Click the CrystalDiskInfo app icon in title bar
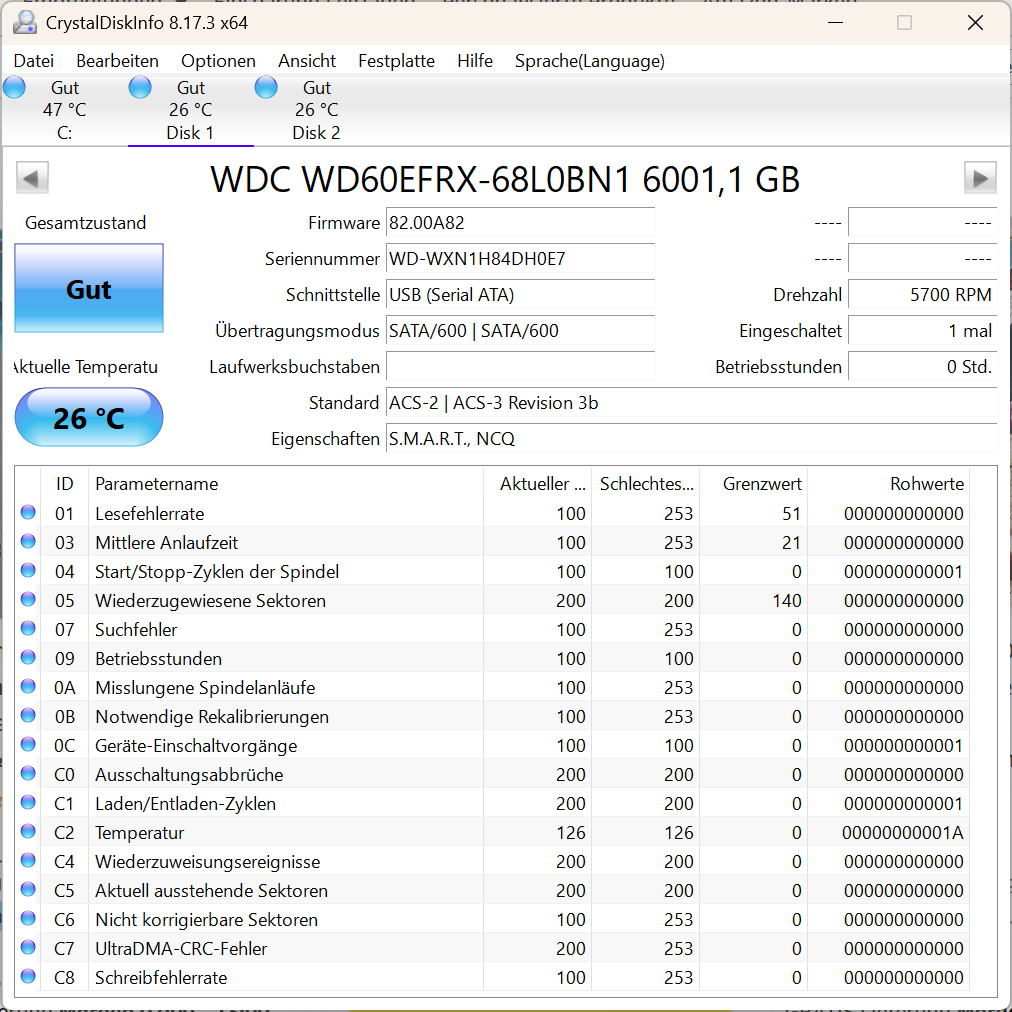Image resolution: width=1012 pixels, height=1012 pixels. click(x=25, y=23)
